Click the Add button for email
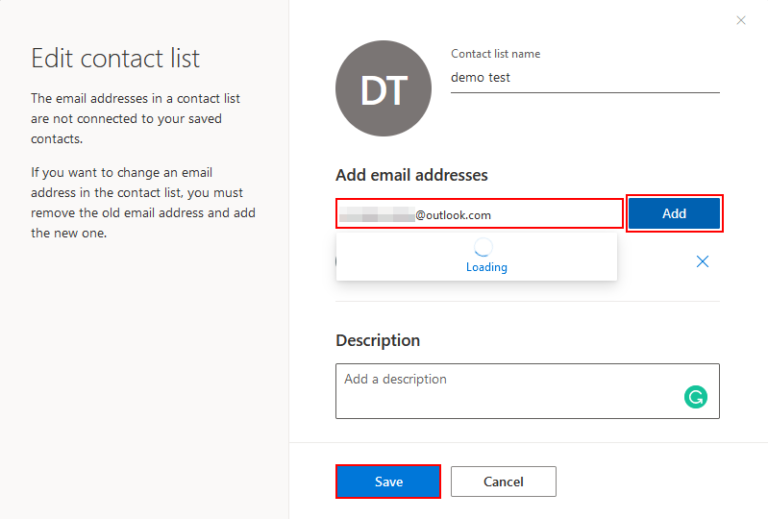 [674, 213]
